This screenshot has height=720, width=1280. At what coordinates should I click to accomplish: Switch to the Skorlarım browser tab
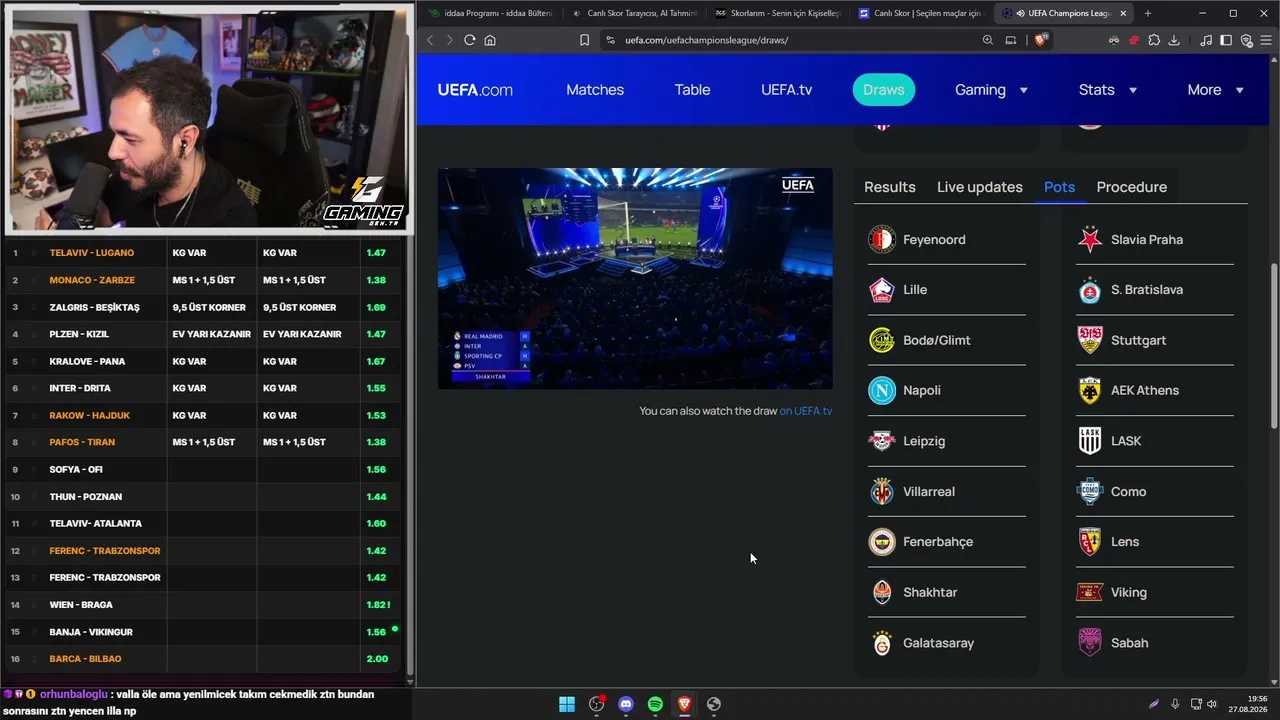point(778,13)
